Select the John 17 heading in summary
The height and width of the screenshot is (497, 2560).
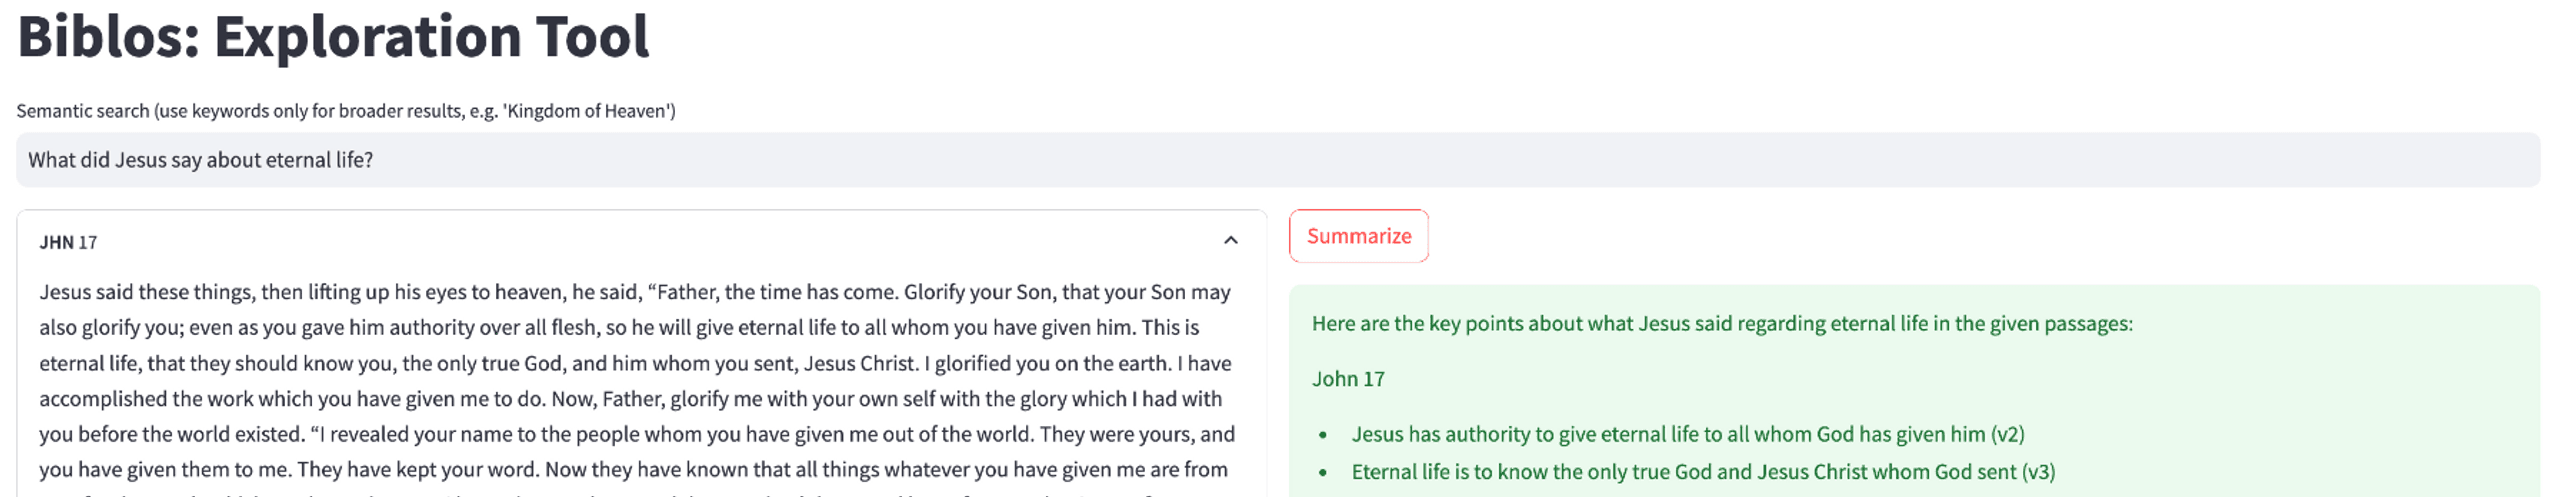[x=1348, y=379]
